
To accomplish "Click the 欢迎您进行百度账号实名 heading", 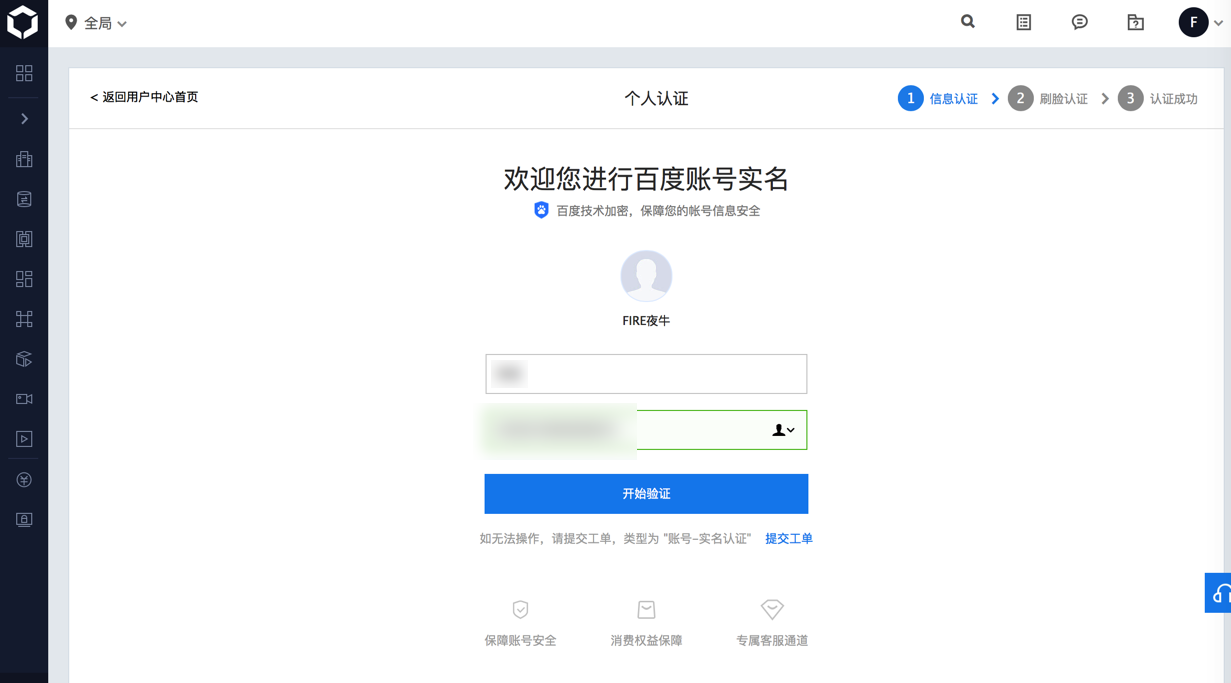I will click(x=646, y=179).
